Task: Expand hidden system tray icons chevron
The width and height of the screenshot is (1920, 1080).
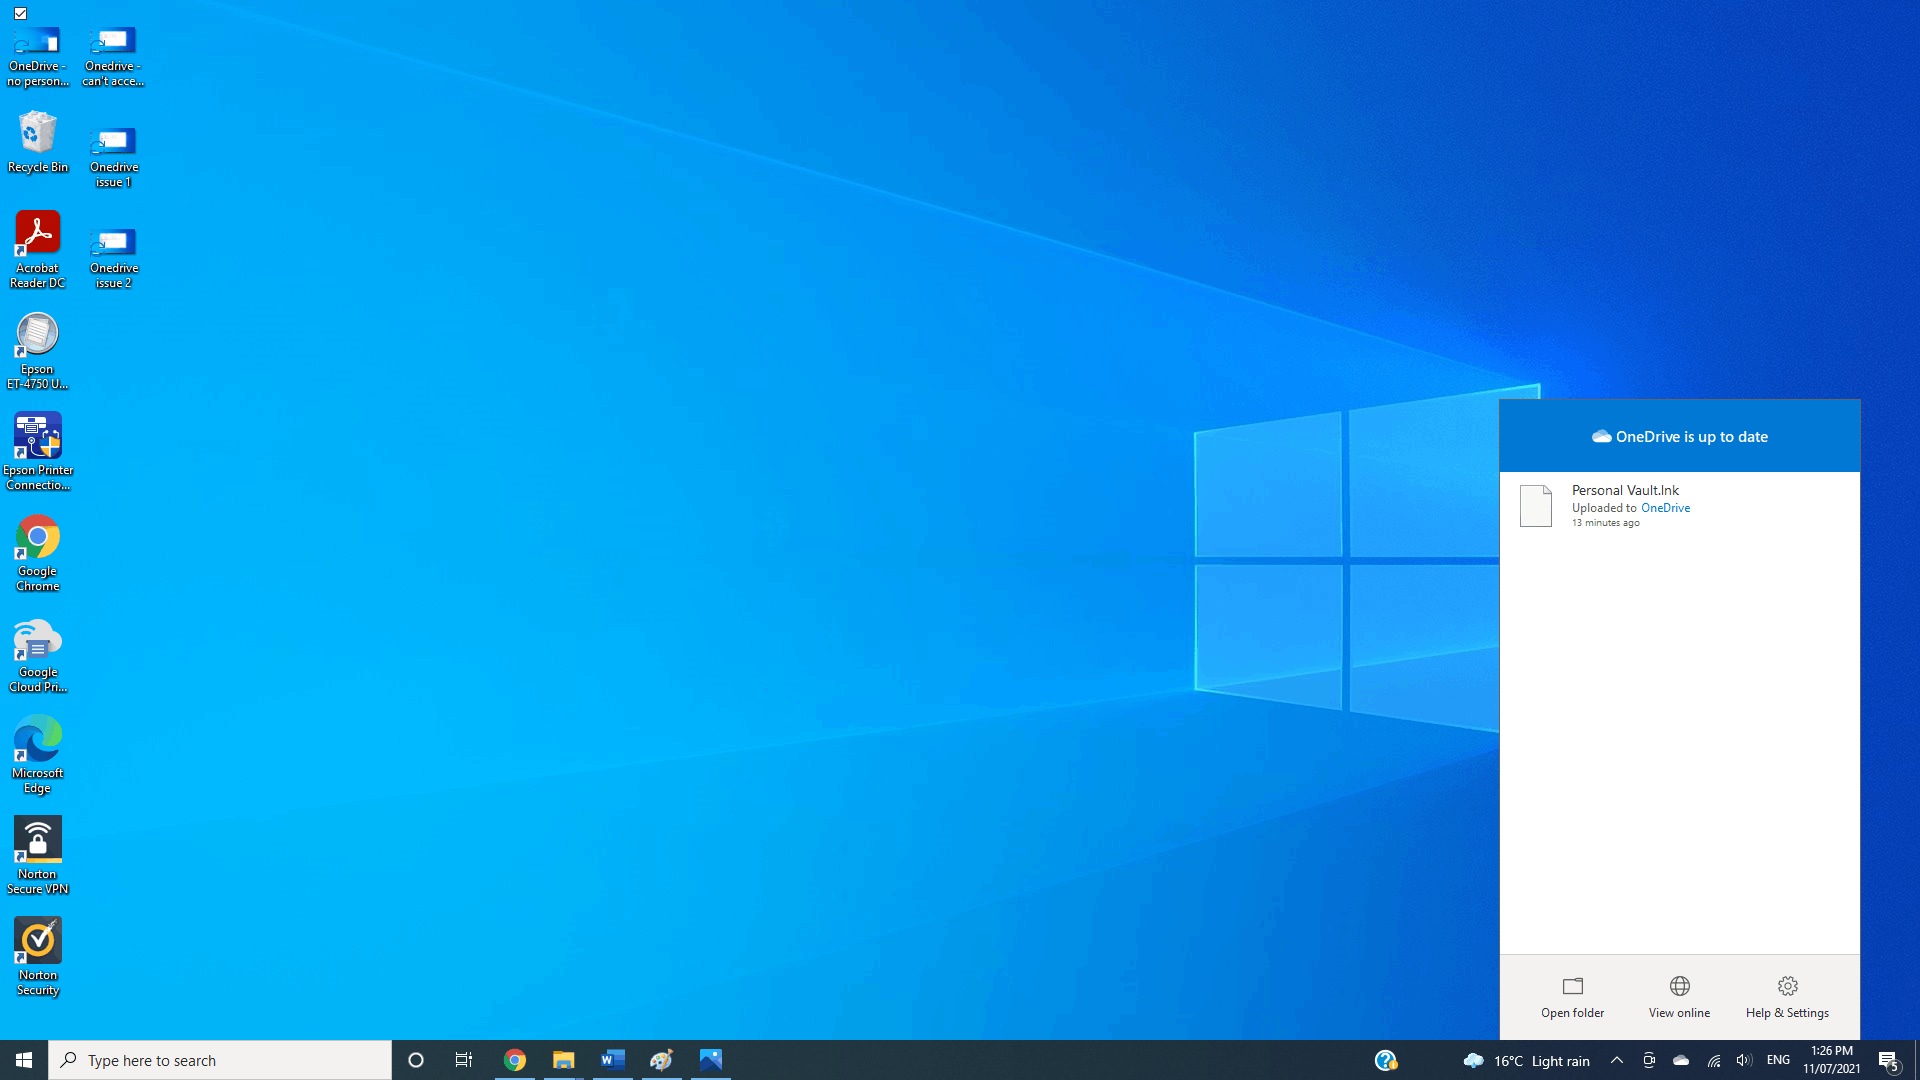Action: [1616, 1060]
